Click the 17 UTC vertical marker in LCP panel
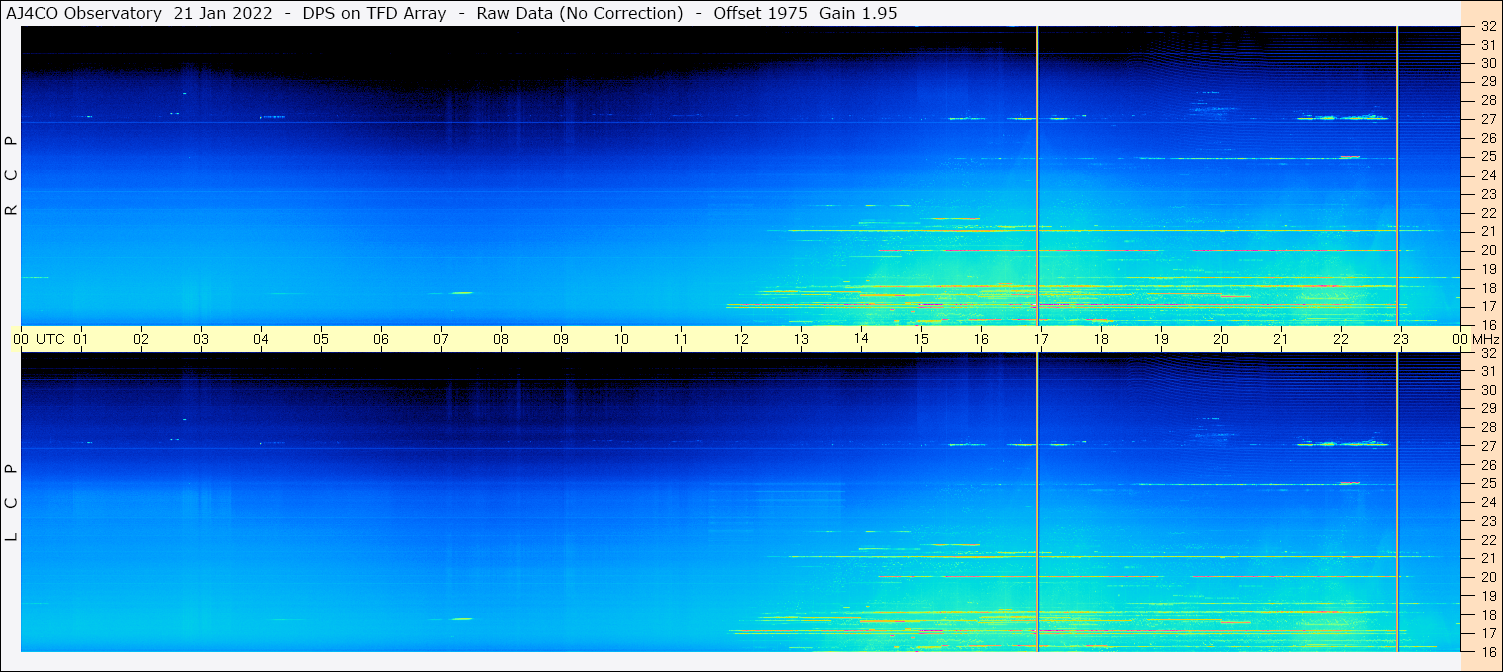The image size is (1503, 672). (1038, 502)
